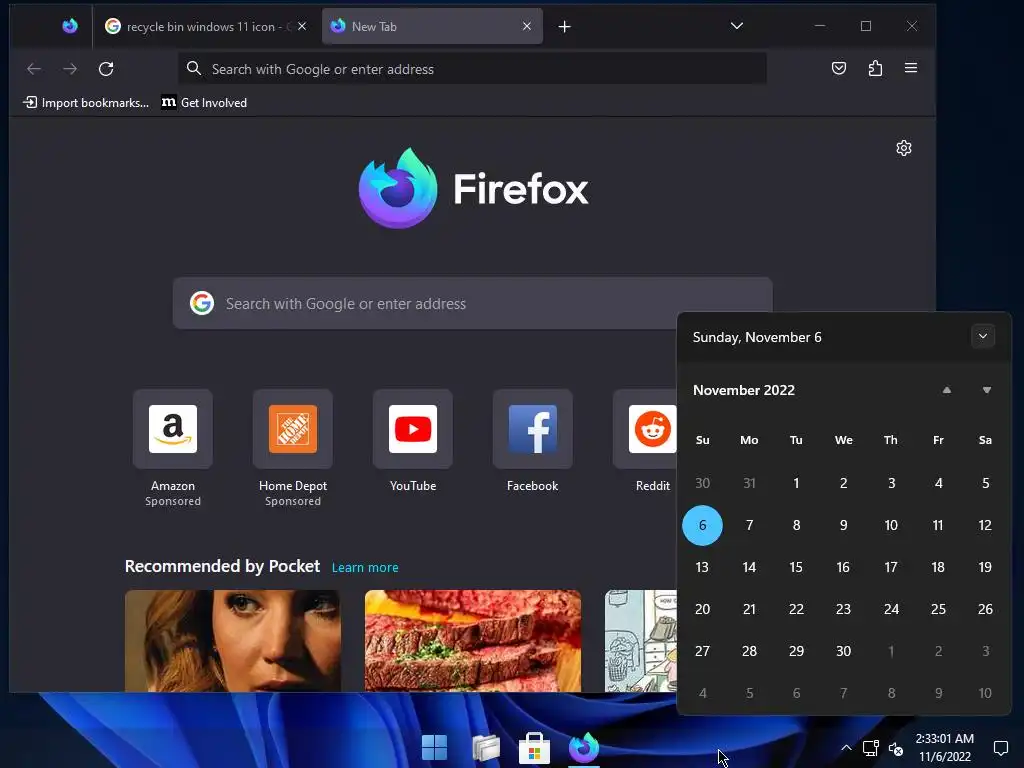Click the center Search with Google field
Screen dimensions: 1024x768
[x=473, y=303]
